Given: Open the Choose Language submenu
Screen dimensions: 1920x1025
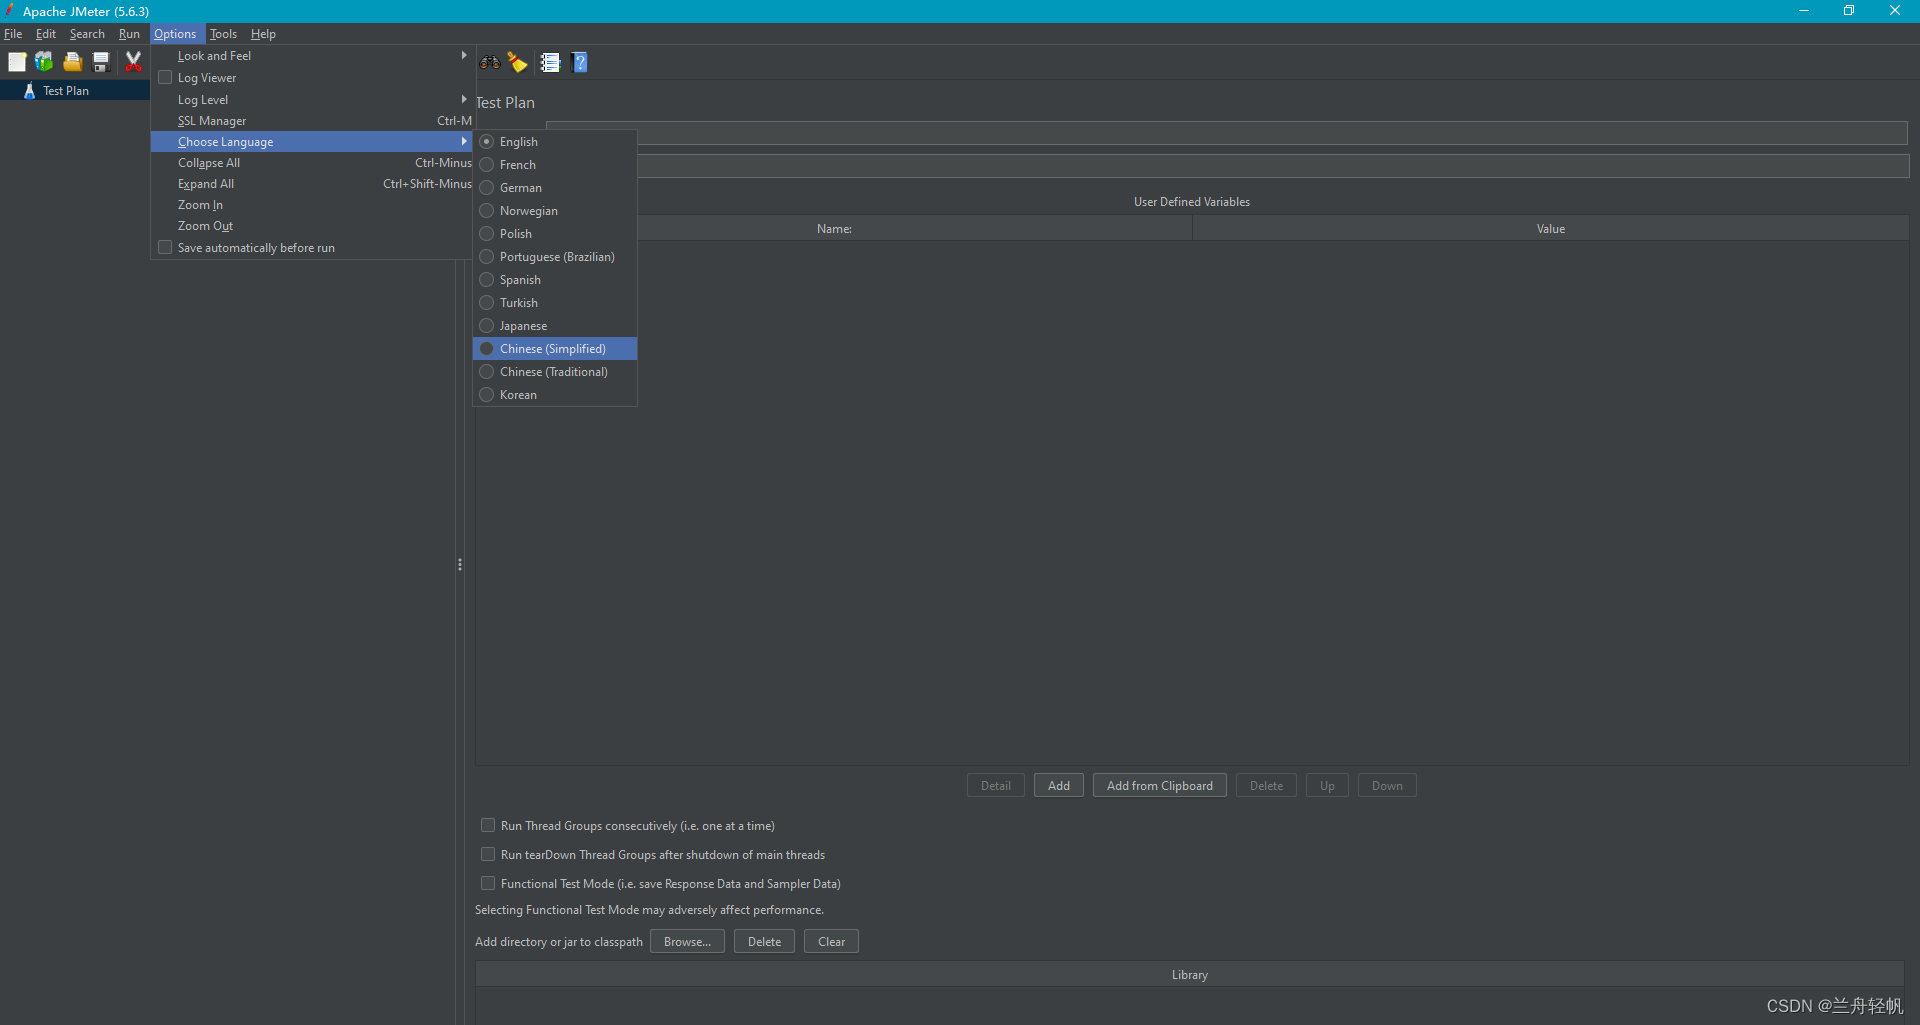Looking at the screenshot, I should point(311,142).
